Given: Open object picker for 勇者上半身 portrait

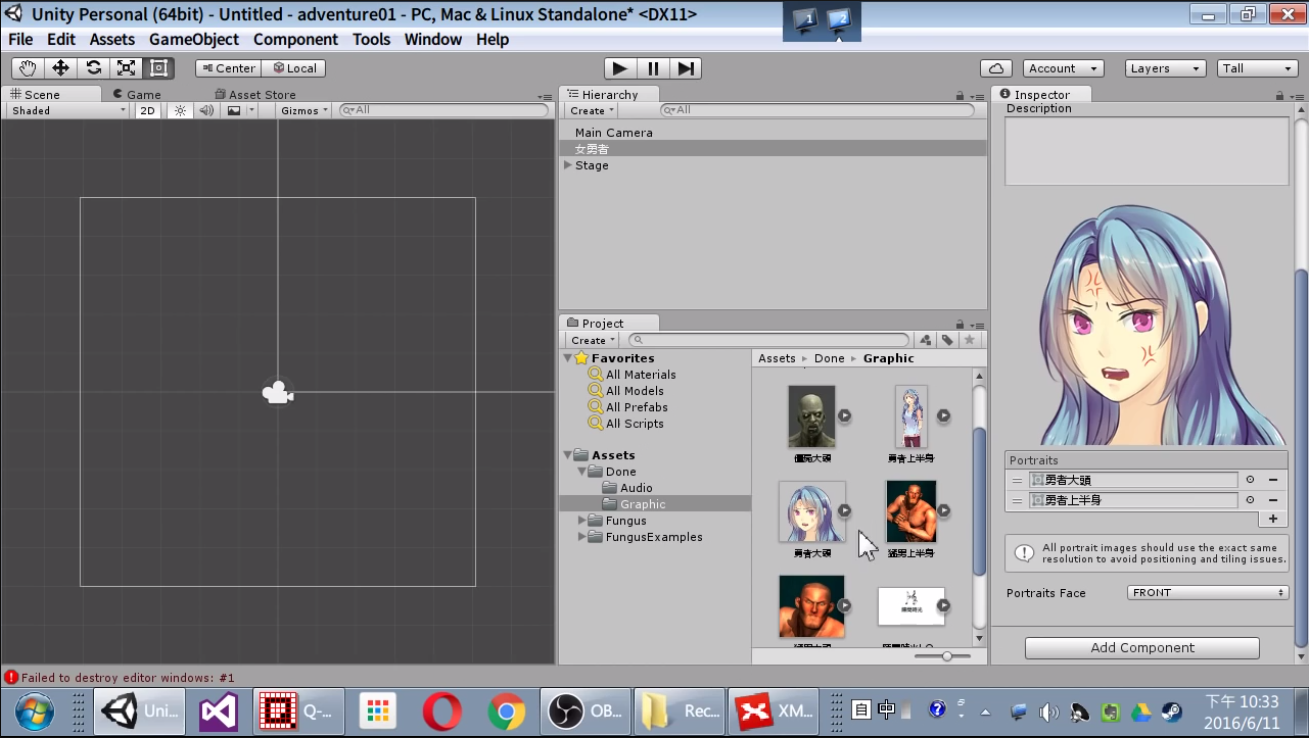Looking at the screenshot, I should (x=1250, y=500).
